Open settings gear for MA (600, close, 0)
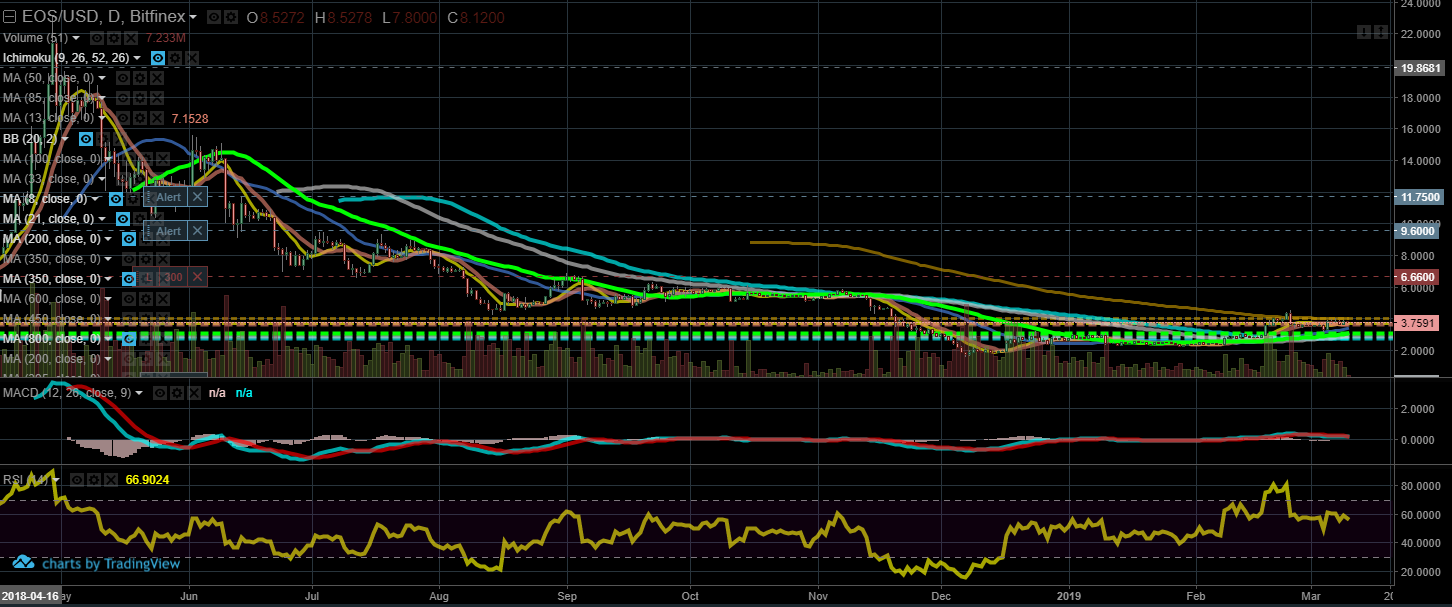Viewport: 1452px width, 607px height. [146, 298]
